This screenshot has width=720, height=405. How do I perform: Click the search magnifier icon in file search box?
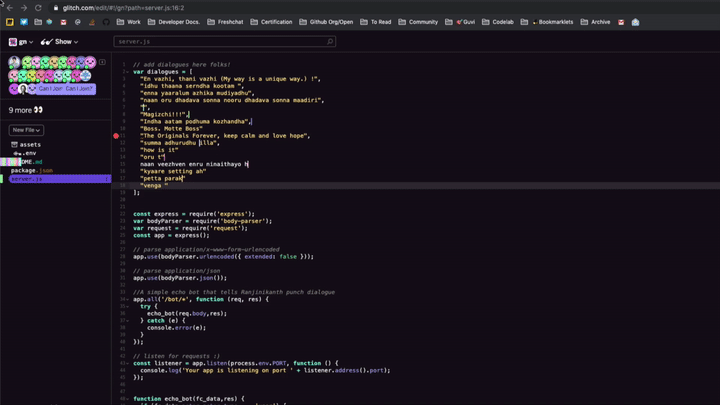pyautogui.click(x=329, y=42)
